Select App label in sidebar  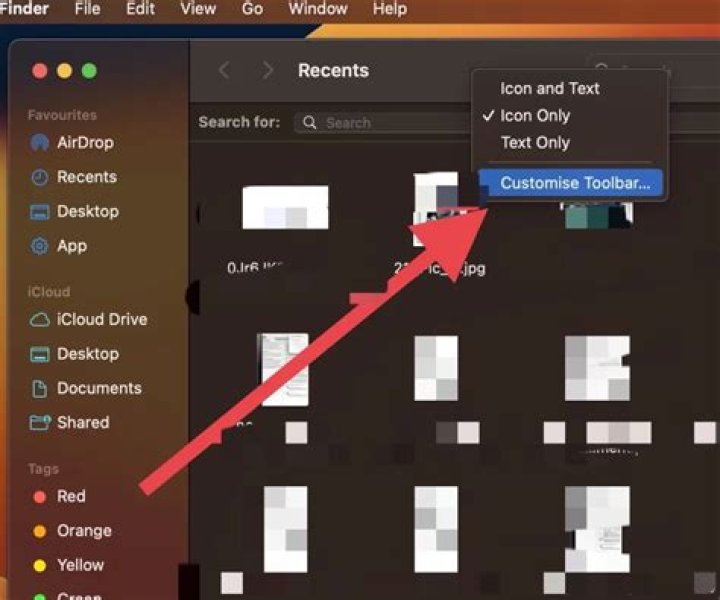pyautogui.click(x=72, y=247)
